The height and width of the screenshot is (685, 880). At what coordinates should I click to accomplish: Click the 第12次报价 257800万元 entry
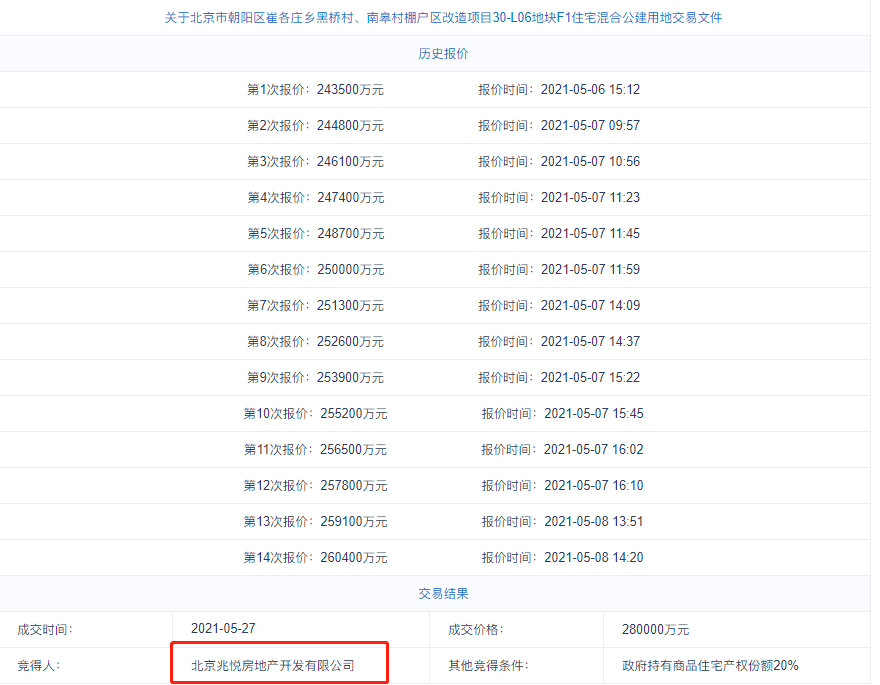point(315,486)
